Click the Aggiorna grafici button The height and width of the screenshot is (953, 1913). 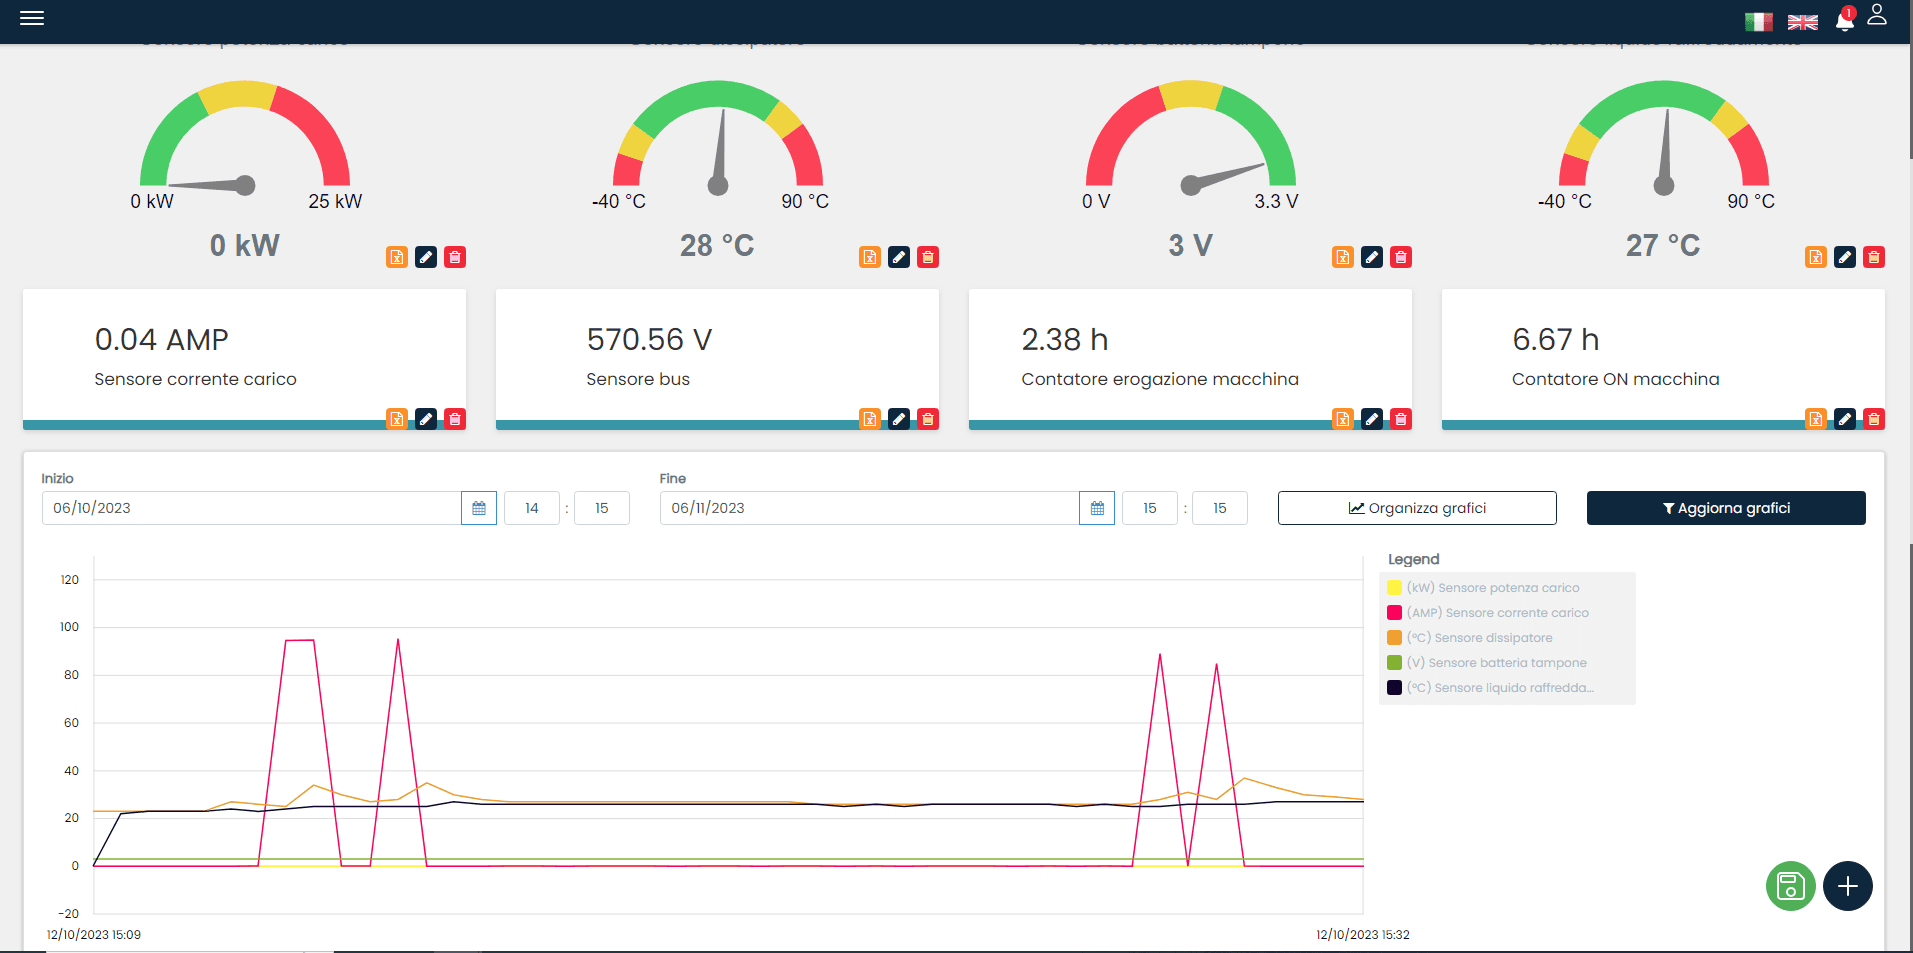click(x=1726, y=508)
